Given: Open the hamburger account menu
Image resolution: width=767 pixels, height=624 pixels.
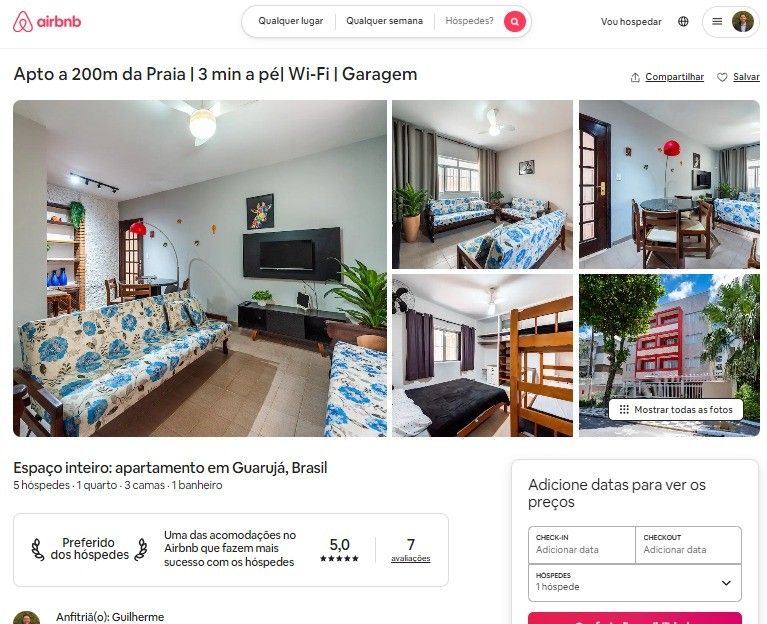Looking at the screenshot, I should (717, 22).
